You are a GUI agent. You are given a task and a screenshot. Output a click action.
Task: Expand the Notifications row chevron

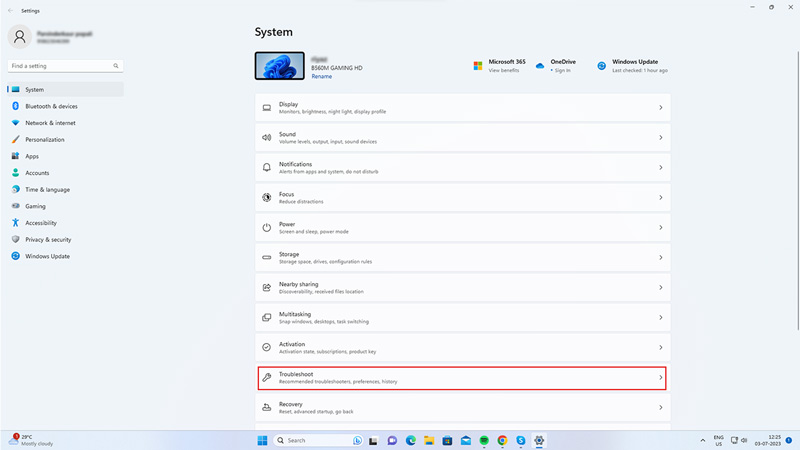[x=661, y=167]
